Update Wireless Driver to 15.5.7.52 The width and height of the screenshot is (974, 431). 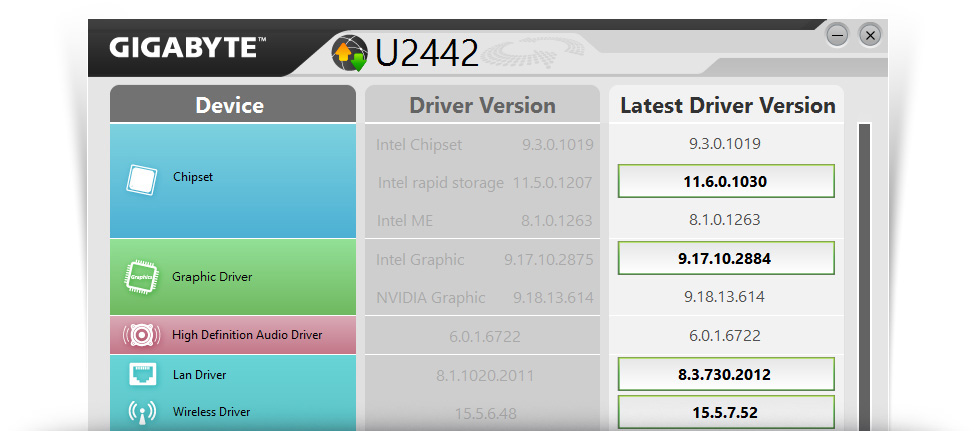click(726, 412)
